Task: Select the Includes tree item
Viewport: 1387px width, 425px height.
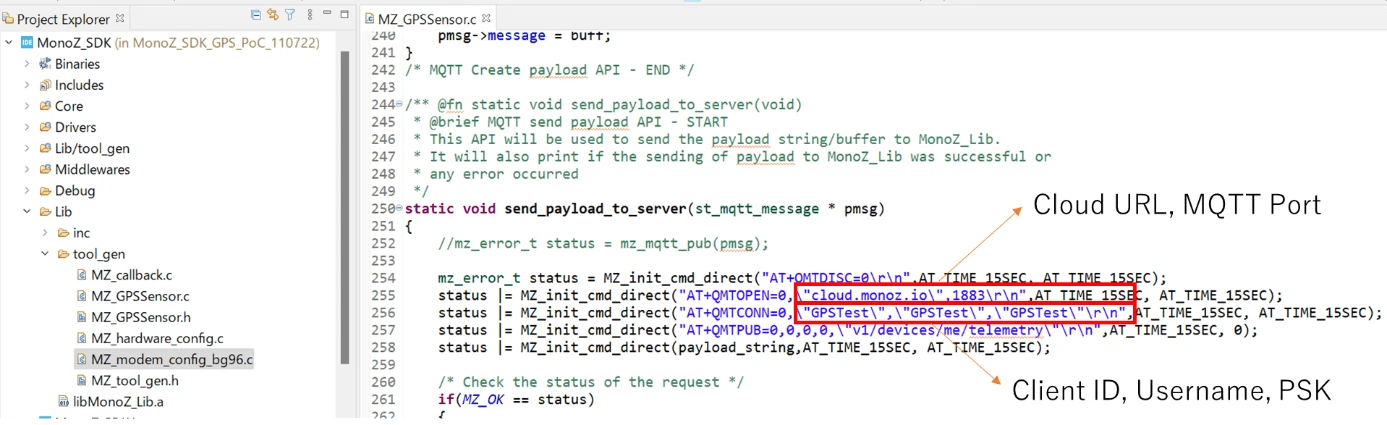Action: point(79,85)
